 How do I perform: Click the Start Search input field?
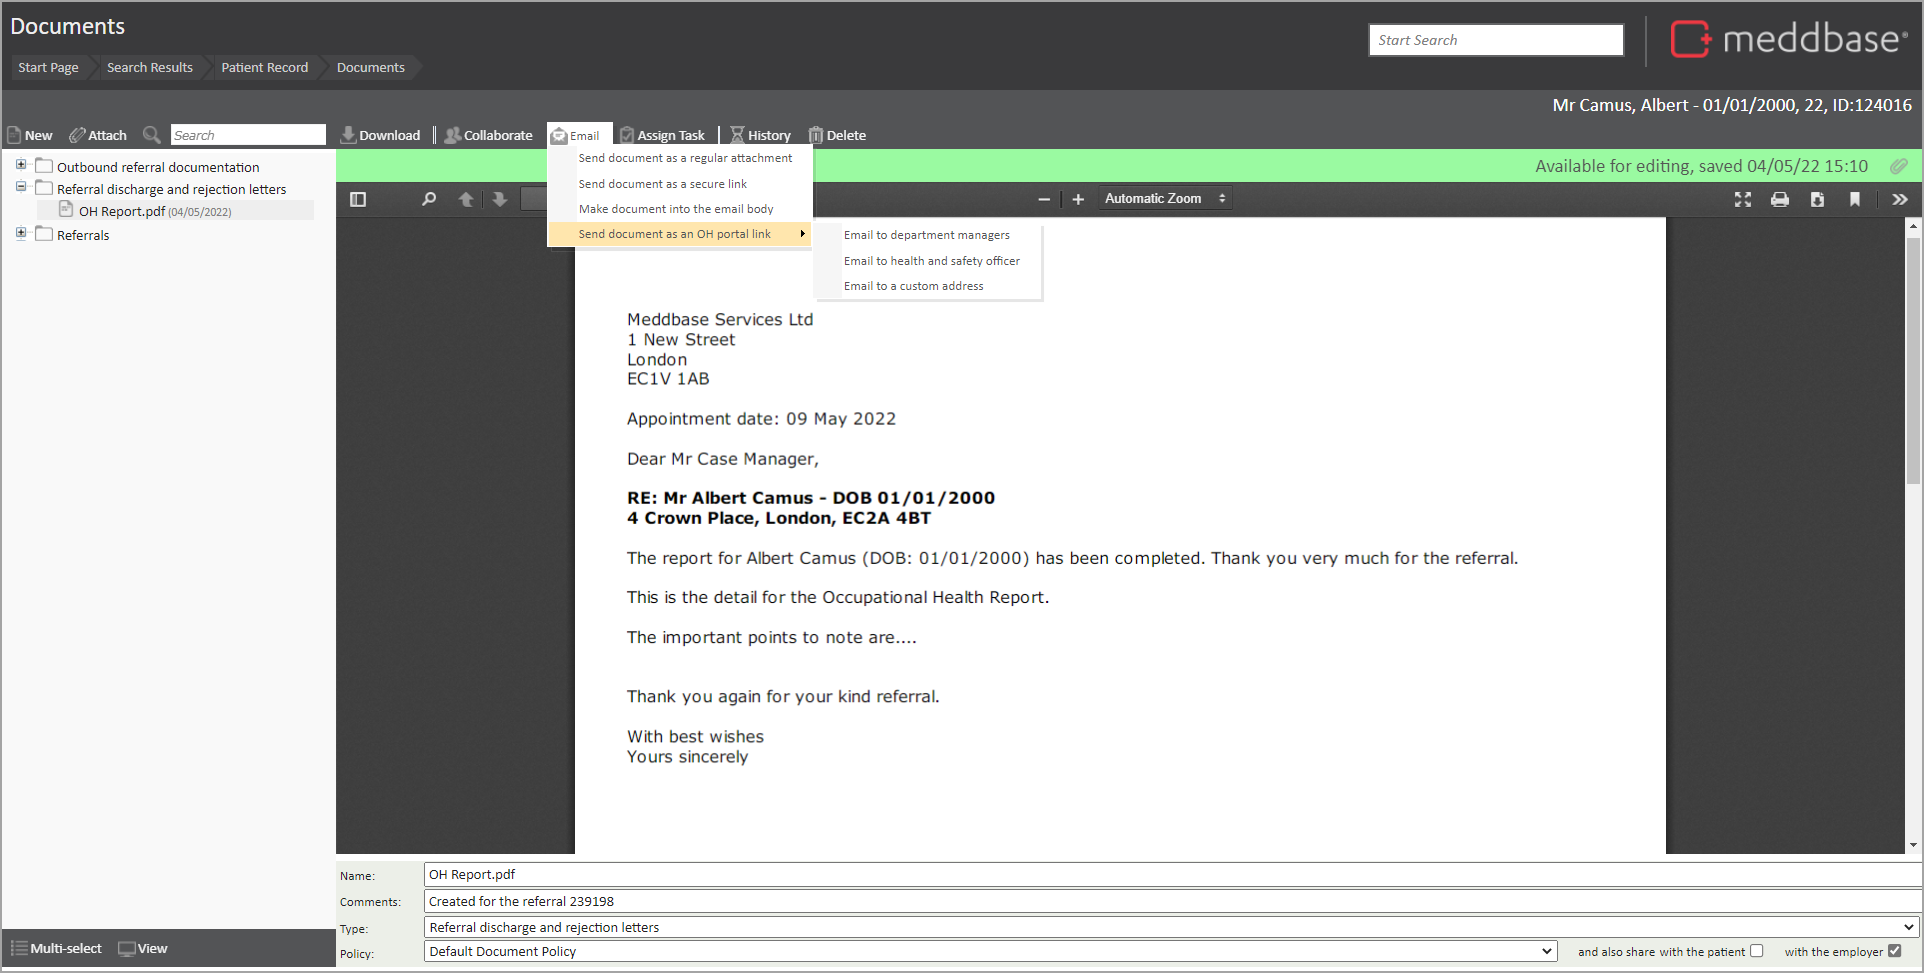[x=1495, y=40]
